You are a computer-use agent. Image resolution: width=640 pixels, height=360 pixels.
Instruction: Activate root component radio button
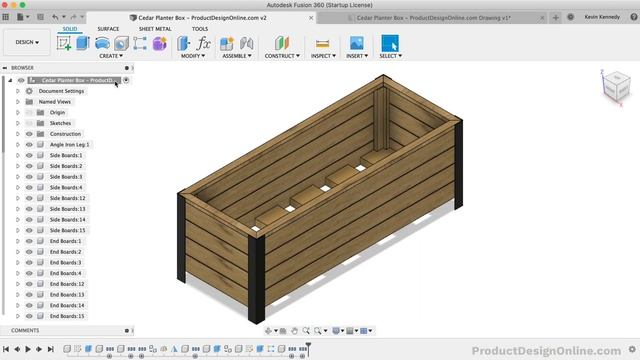[x=126, y=80]
